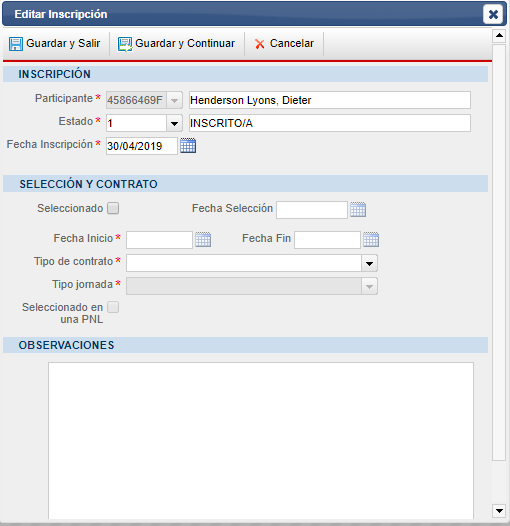The image size is (510, 526).
Task: Click the Guardar y Continuar save icon
Action: click(124, 44)
